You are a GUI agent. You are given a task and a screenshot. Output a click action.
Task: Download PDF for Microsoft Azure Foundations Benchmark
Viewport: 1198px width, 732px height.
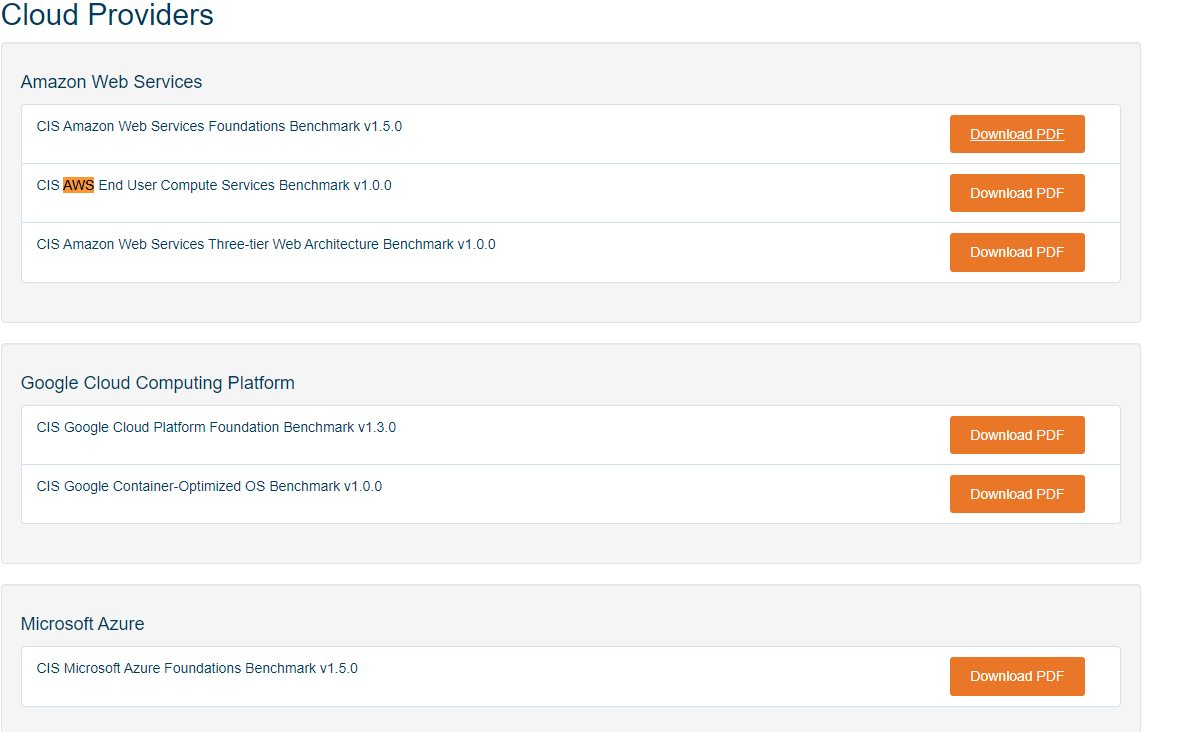[1017, 676]
